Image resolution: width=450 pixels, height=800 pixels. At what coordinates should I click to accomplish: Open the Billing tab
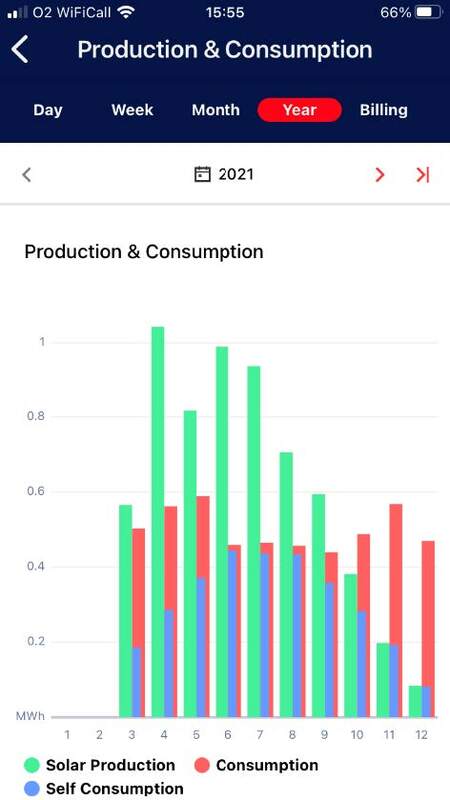(384, 110)
